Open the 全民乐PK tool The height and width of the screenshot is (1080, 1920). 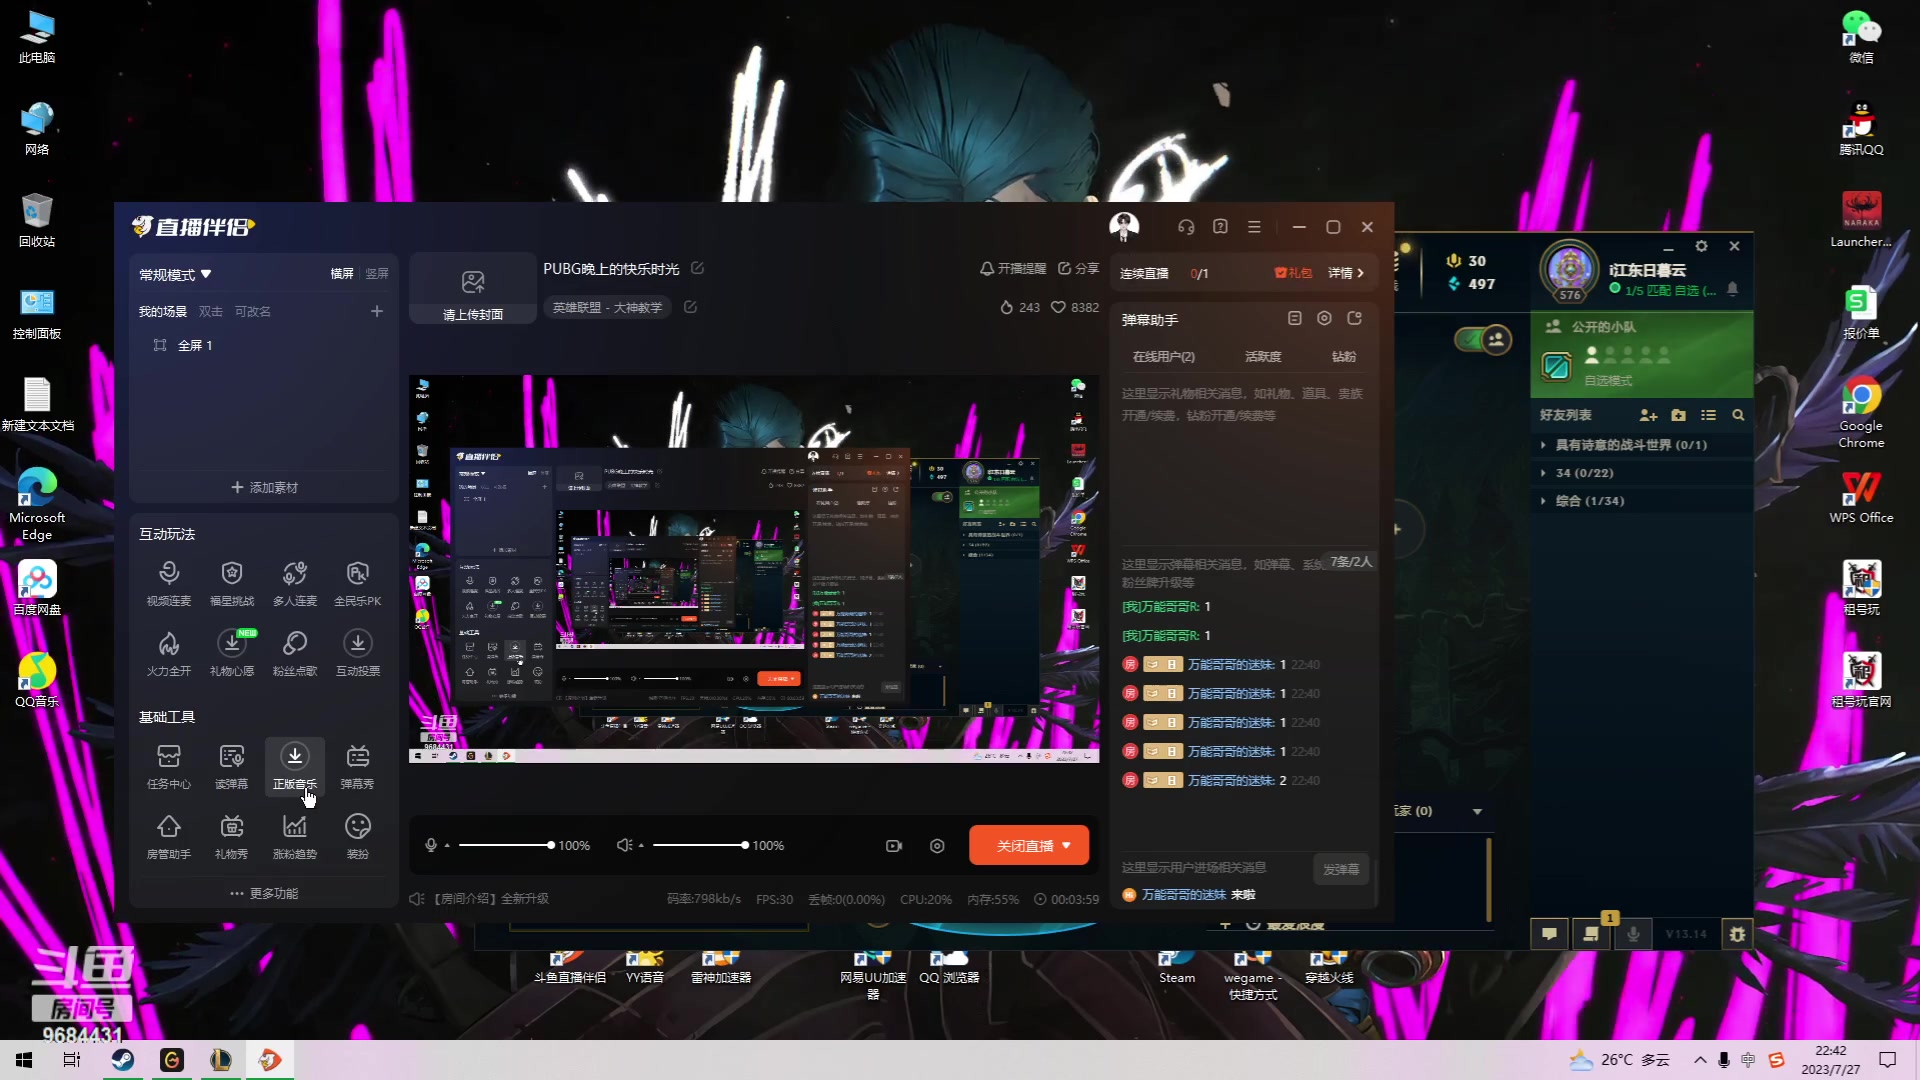[357, 583]
